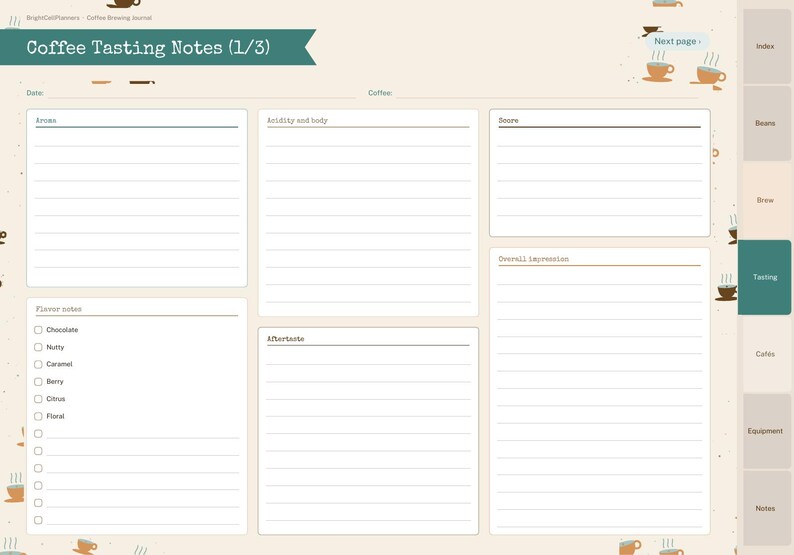
Task: Open the Index tab
Action: pos(765,46)
